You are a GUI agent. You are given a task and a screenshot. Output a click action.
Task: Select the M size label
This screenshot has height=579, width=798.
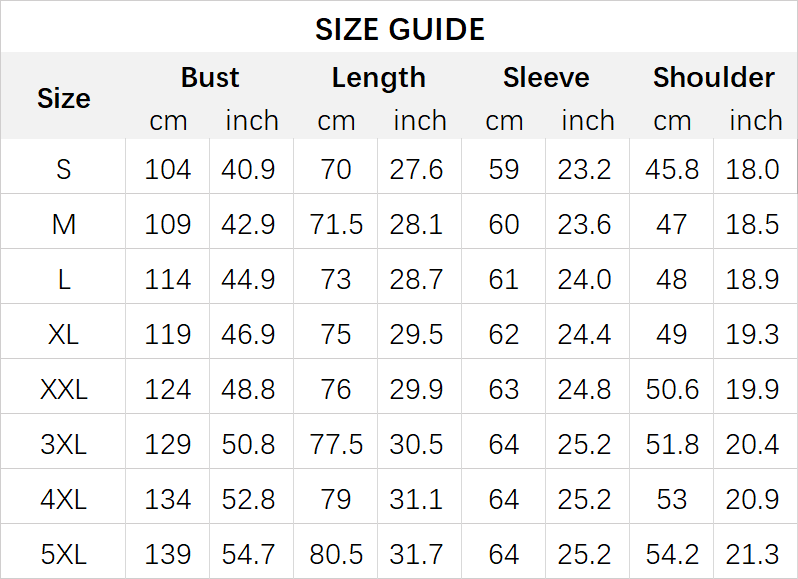63,224
